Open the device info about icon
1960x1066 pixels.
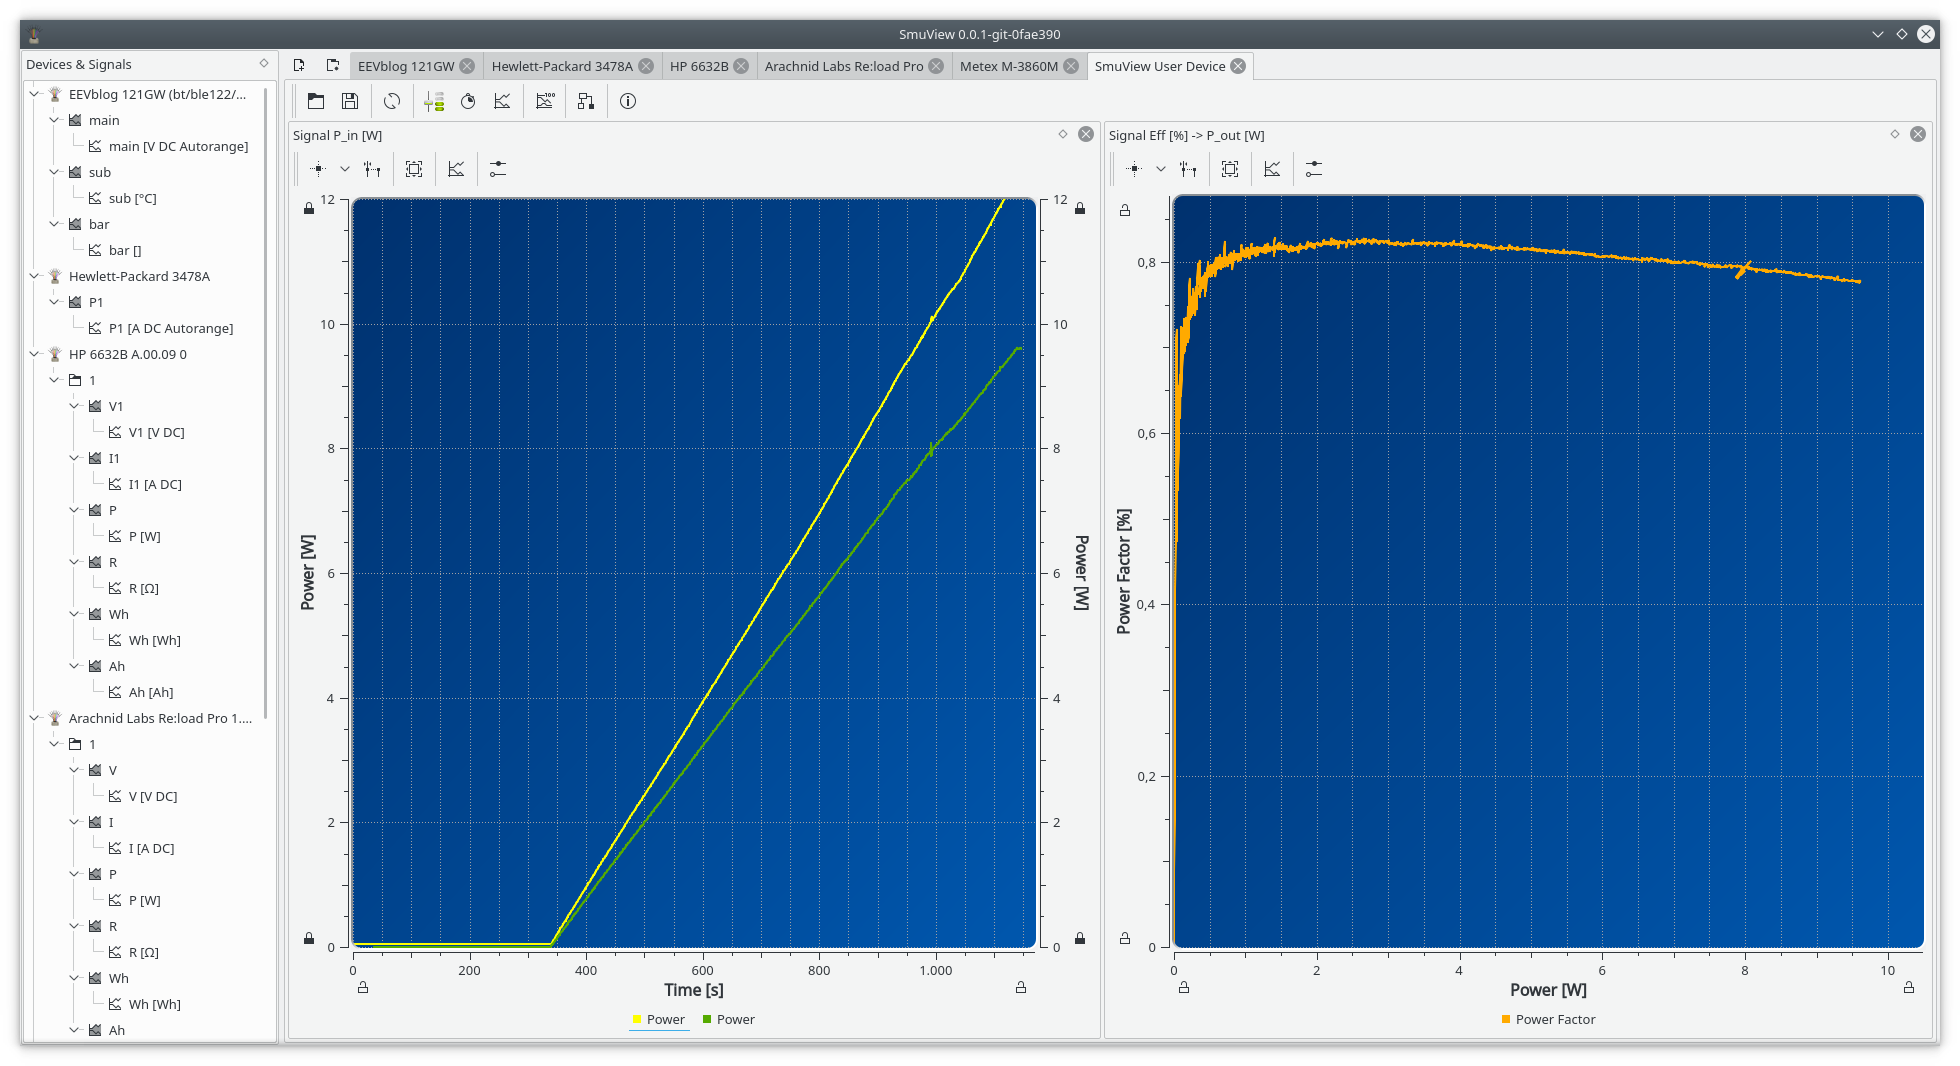(628, 101)
